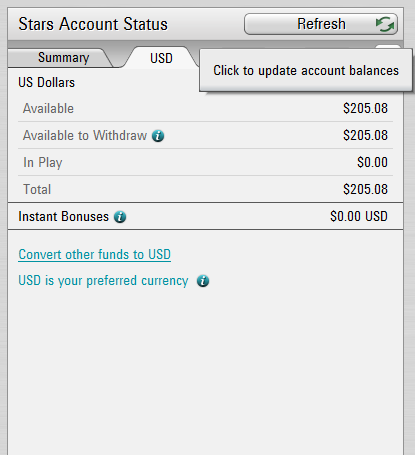415x455 pixels.
Task: Select the In Play row label
Action: [x=43, y=163]
